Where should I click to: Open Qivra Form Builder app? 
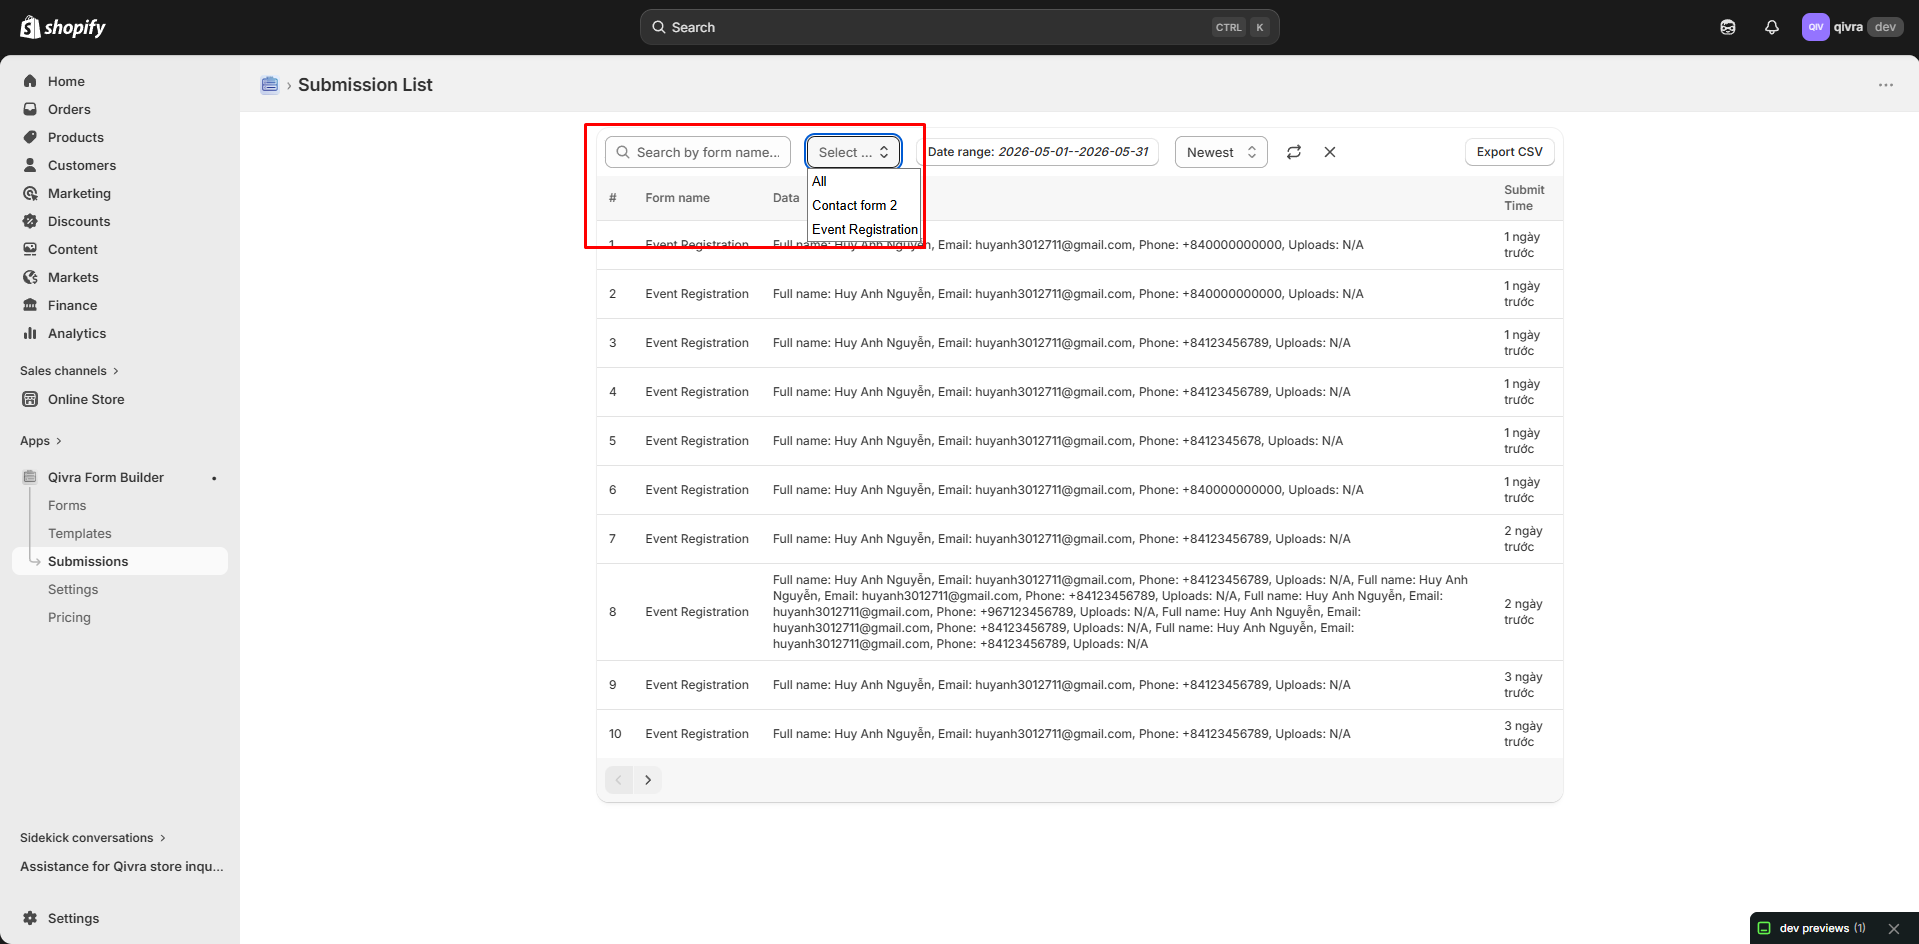point(106,477)
